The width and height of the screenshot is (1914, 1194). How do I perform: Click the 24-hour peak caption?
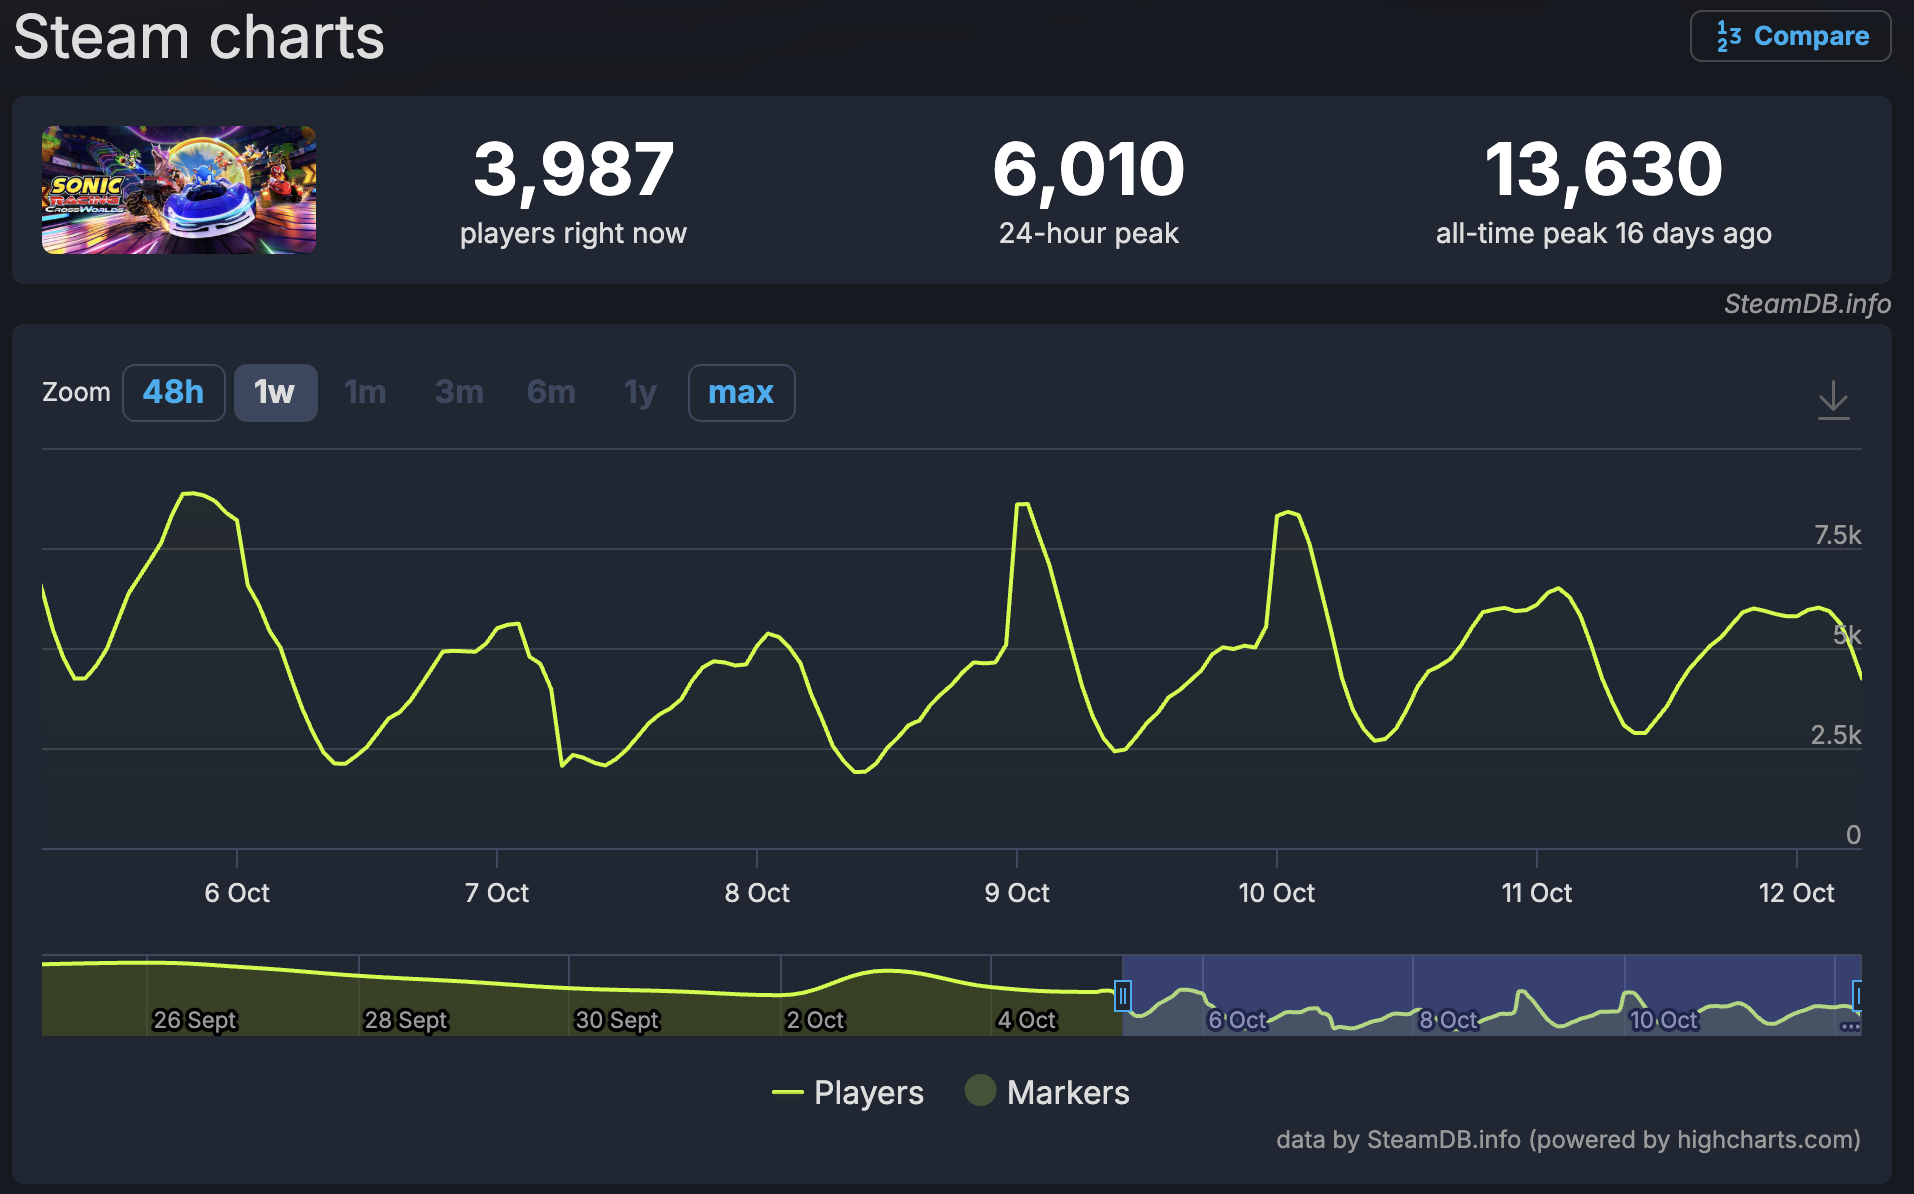click(x=1089, y=234)
